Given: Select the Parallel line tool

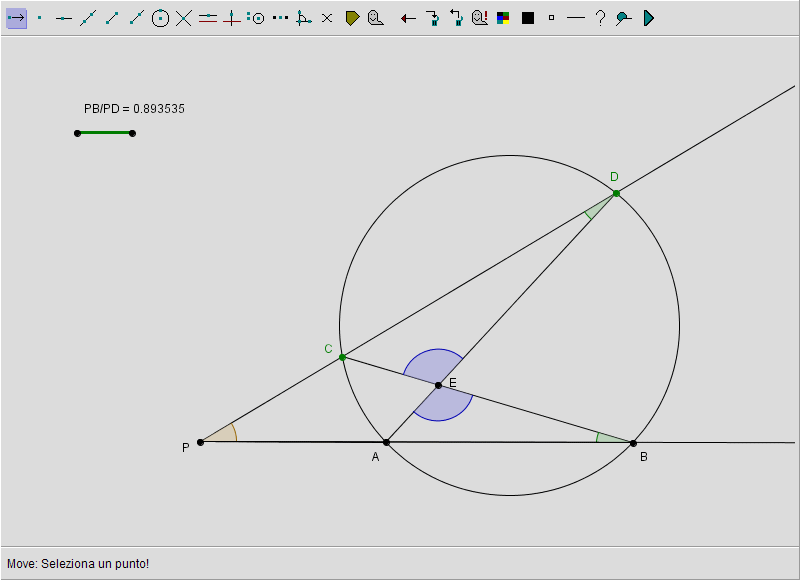Looking at the screenshot, I should (208, 18).
